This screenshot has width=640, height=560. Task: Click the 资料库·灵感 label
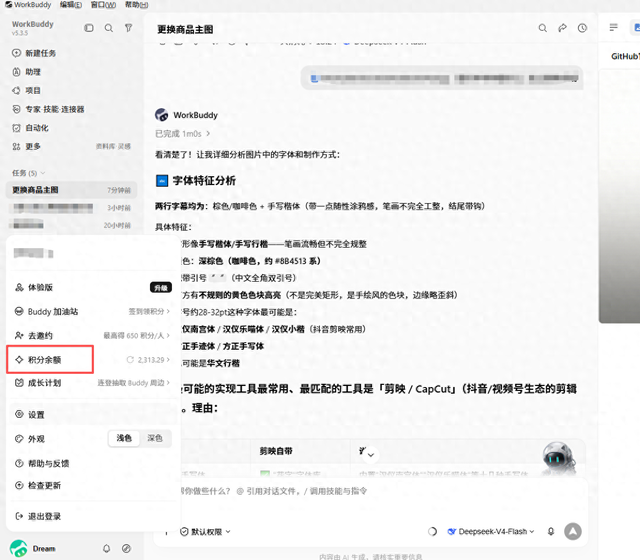(x=113, y=147)
